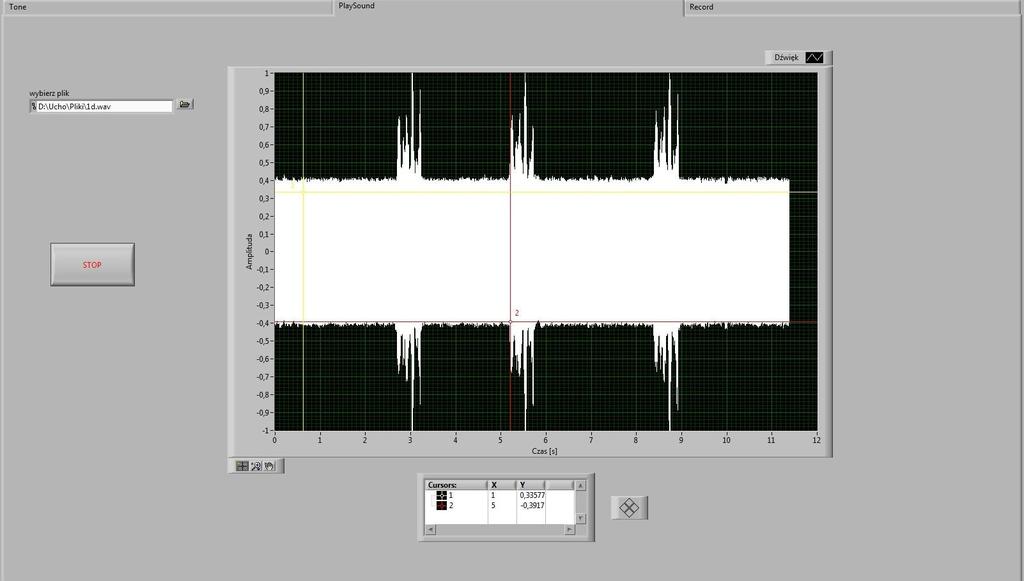The image size is (1024, 581).
Task: Click left arrow of cursor legend horizontal scrollbar
Action: 430,529
